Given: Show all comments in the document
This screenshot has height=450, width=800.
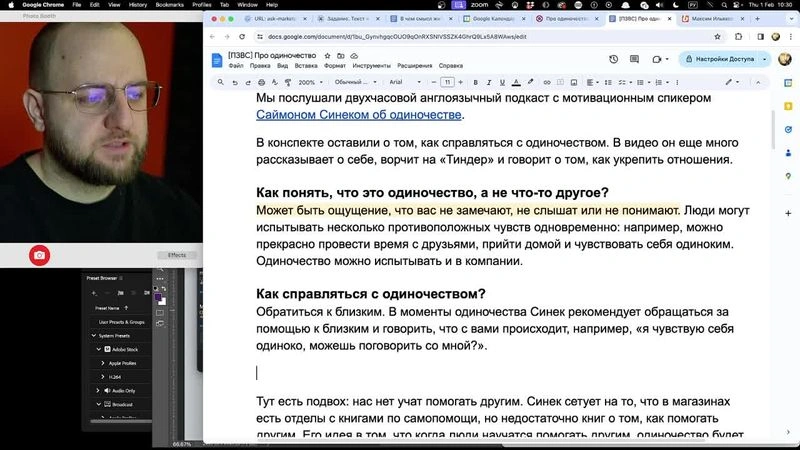Looking at the screenshot, I should point(634,59).
